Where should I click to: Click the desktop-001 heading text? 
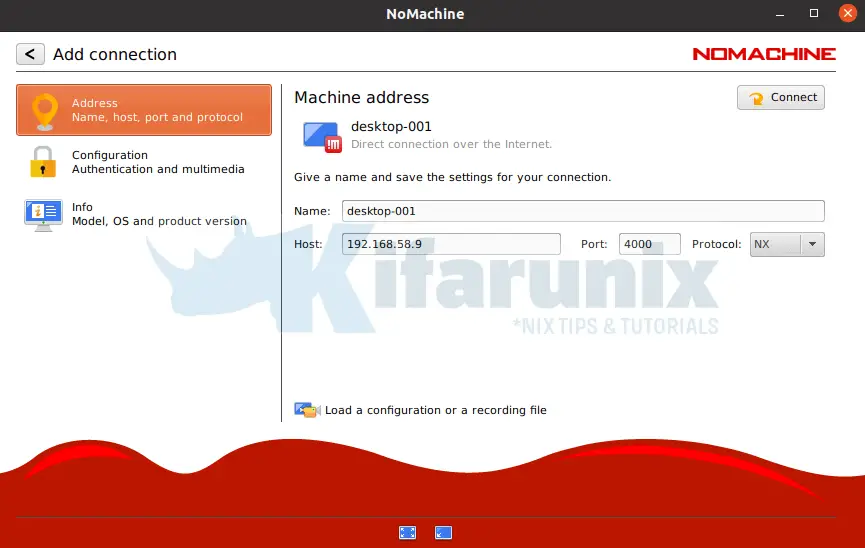click(x=391, y=126)
